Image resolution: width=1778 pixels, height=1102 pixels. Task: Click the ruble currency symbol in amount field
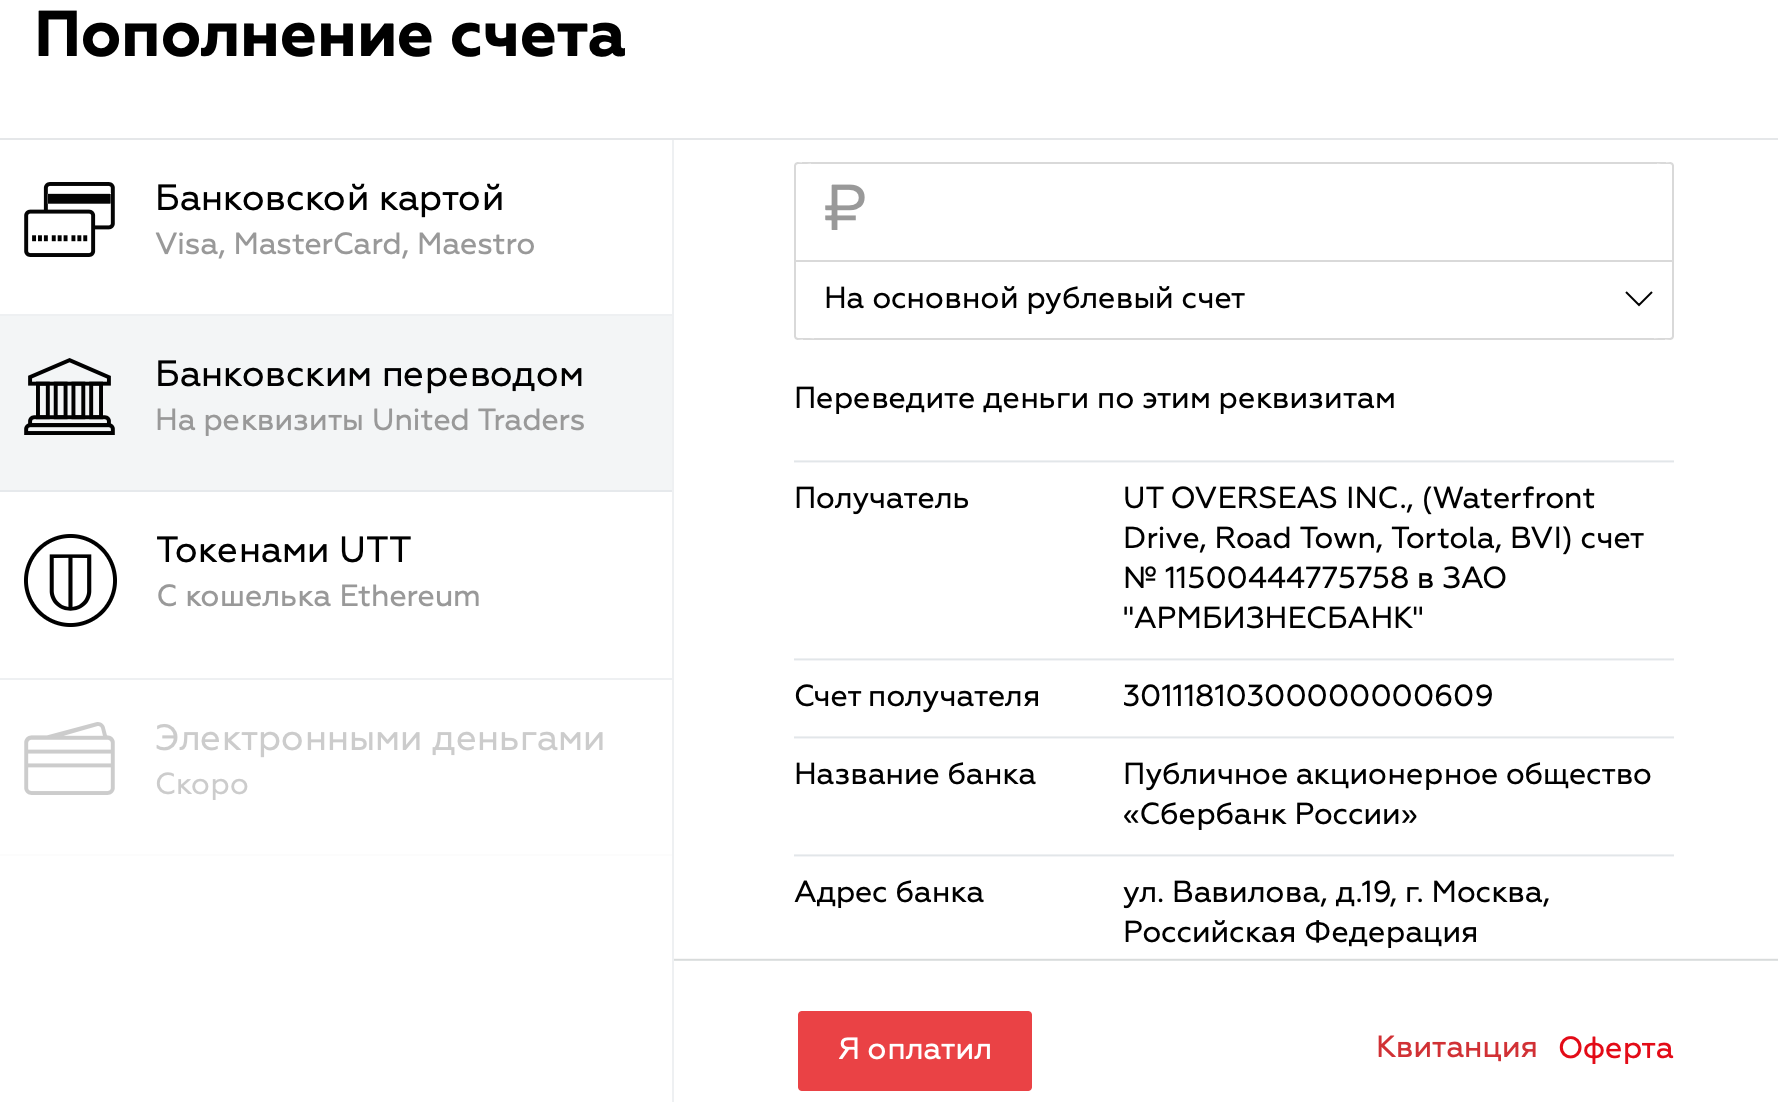point(845,208)
